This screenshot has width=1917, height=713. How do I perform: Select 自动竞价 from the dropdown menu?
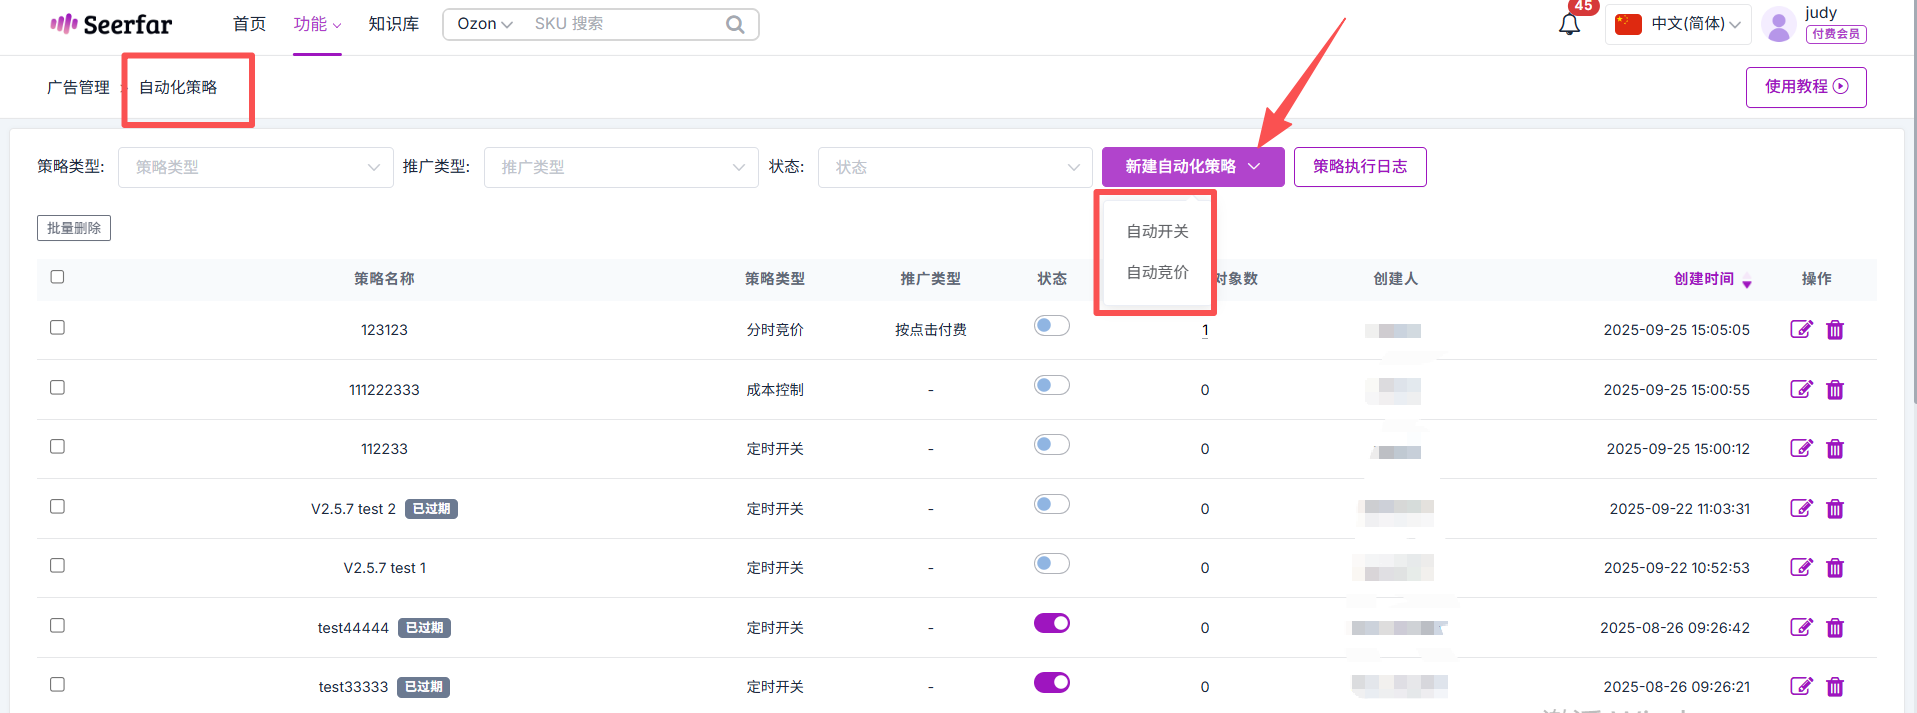(x=1157, y=272)
